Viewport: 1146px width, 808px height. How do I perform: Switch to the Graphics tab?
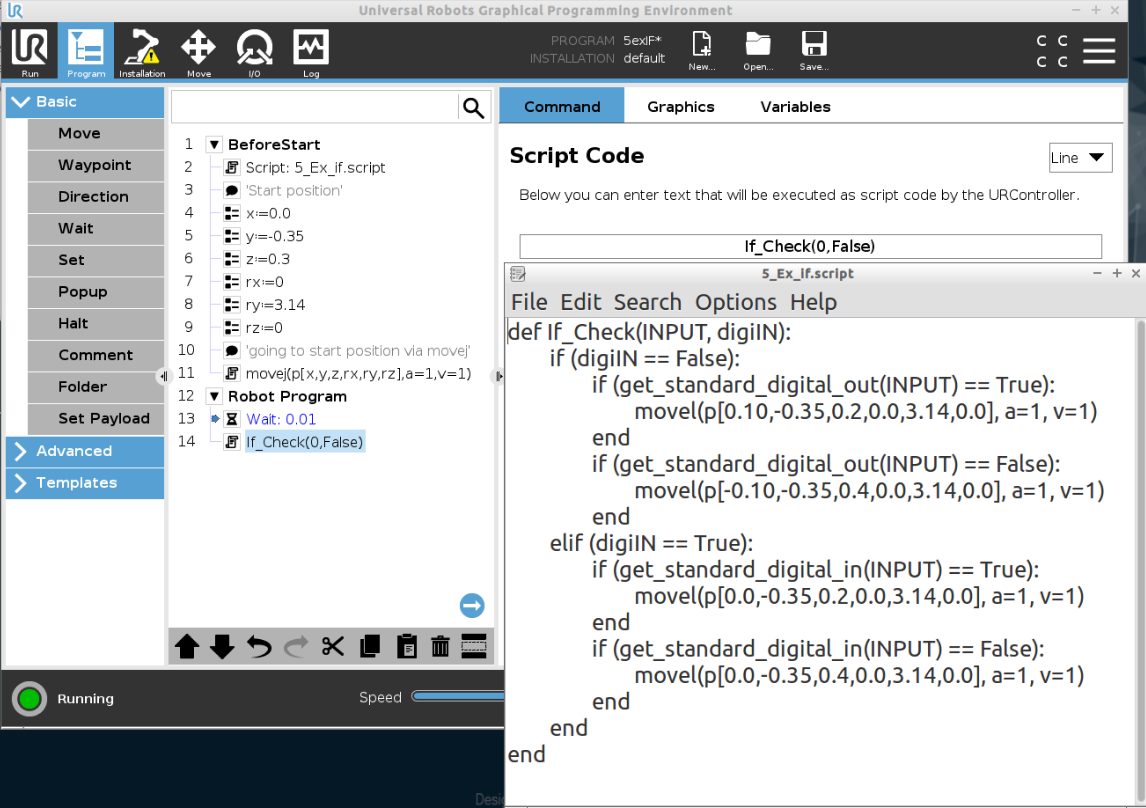click(x=680, y=107)
